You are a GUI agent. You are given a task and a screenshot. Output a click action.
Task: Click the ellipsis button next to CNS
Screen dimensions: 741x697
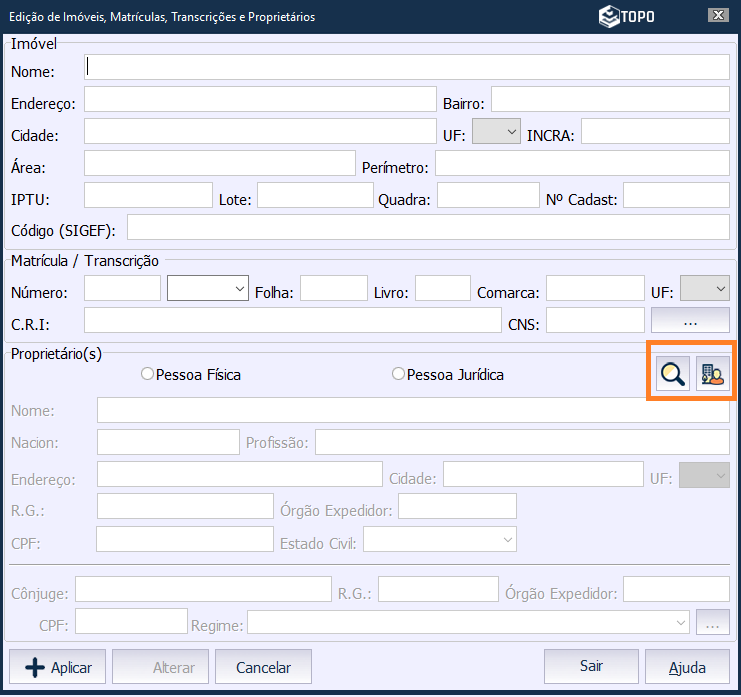(690, 321)
